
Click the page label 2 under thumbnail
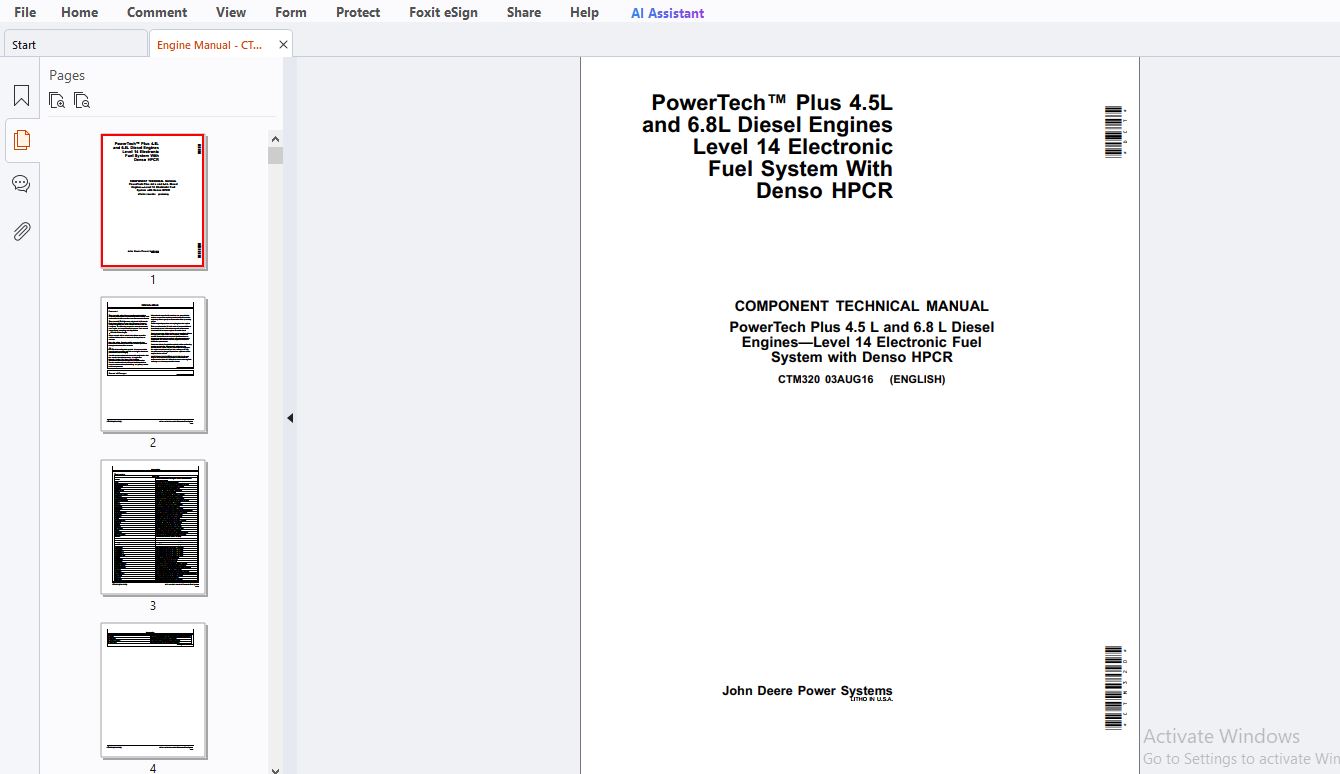click(x=153, y=442)
